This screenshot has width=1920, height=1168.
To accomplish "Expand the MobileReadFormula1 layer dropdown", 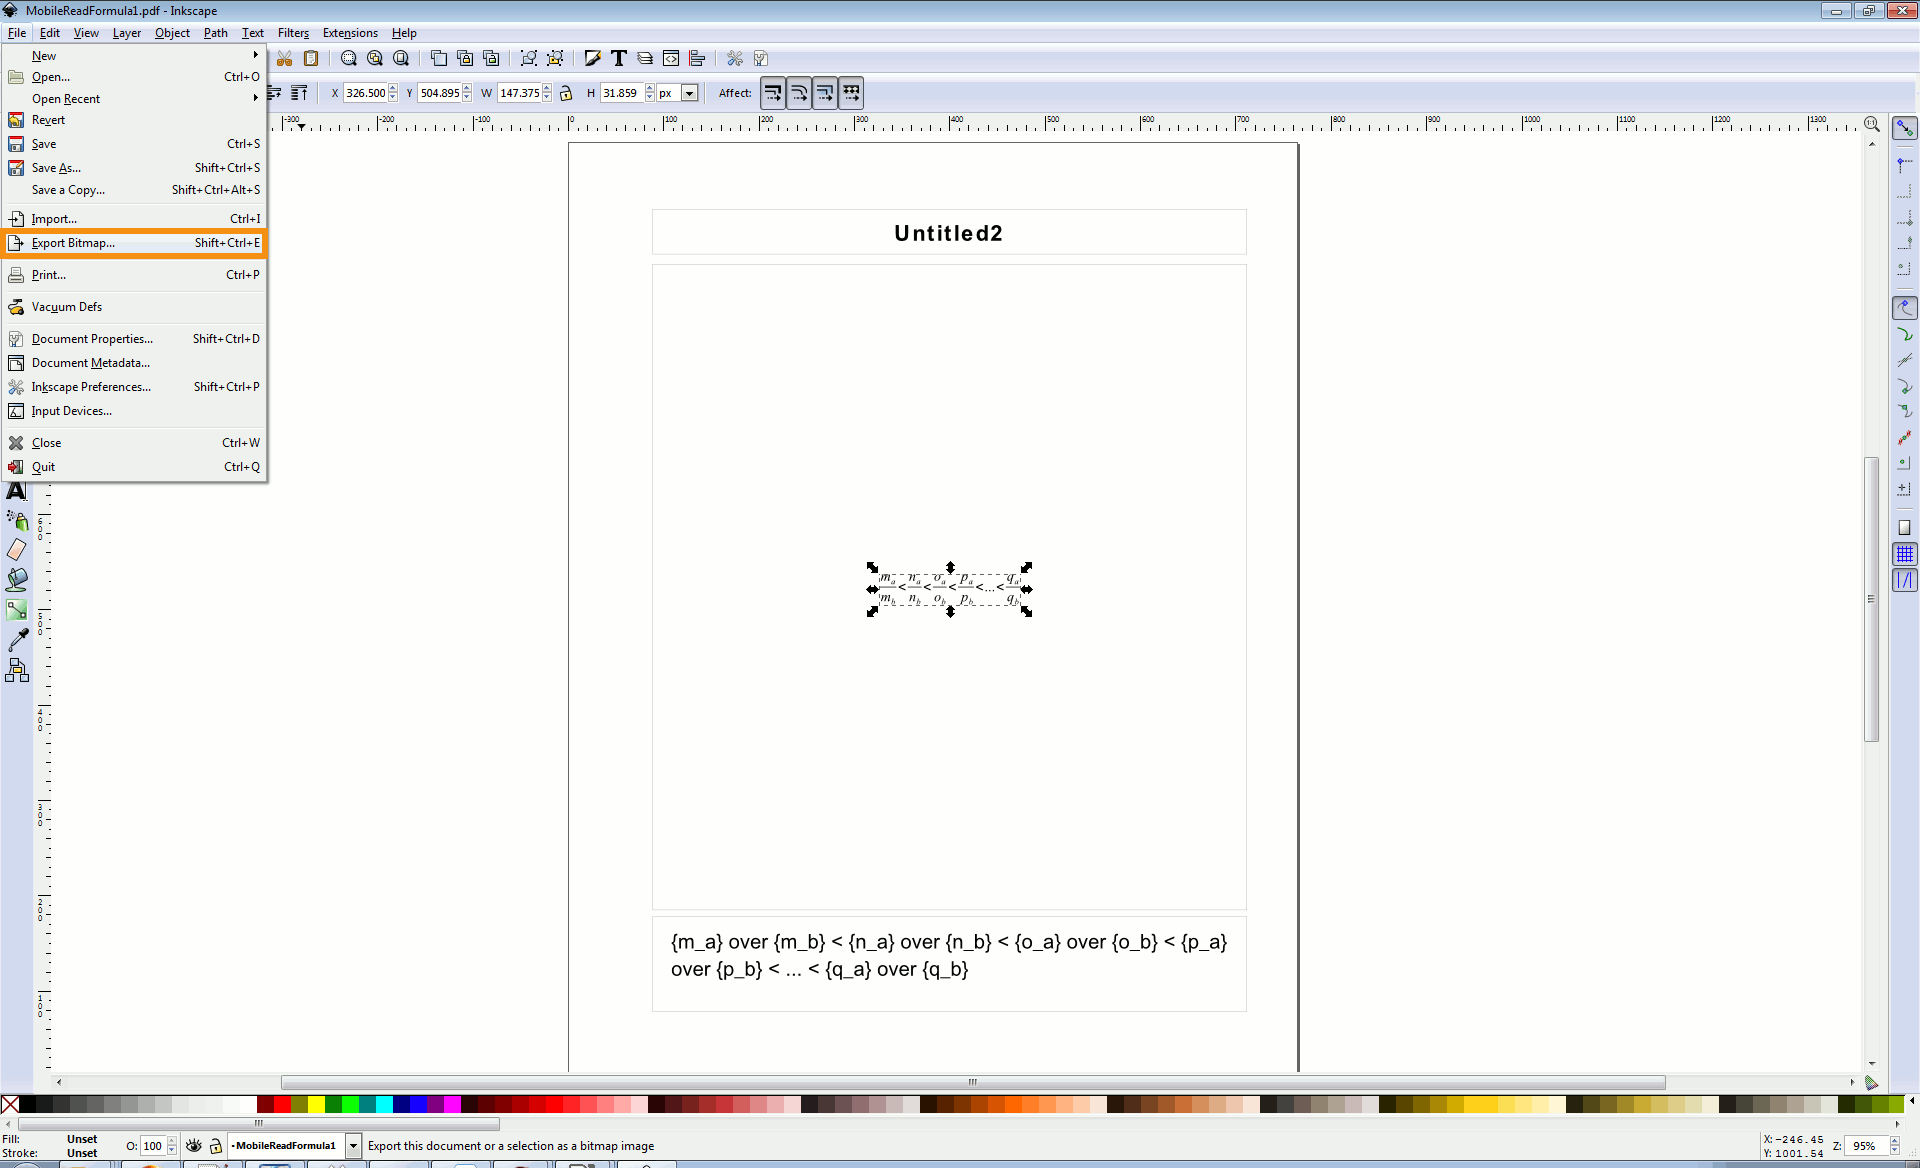I will click(x=353, y=1146).
